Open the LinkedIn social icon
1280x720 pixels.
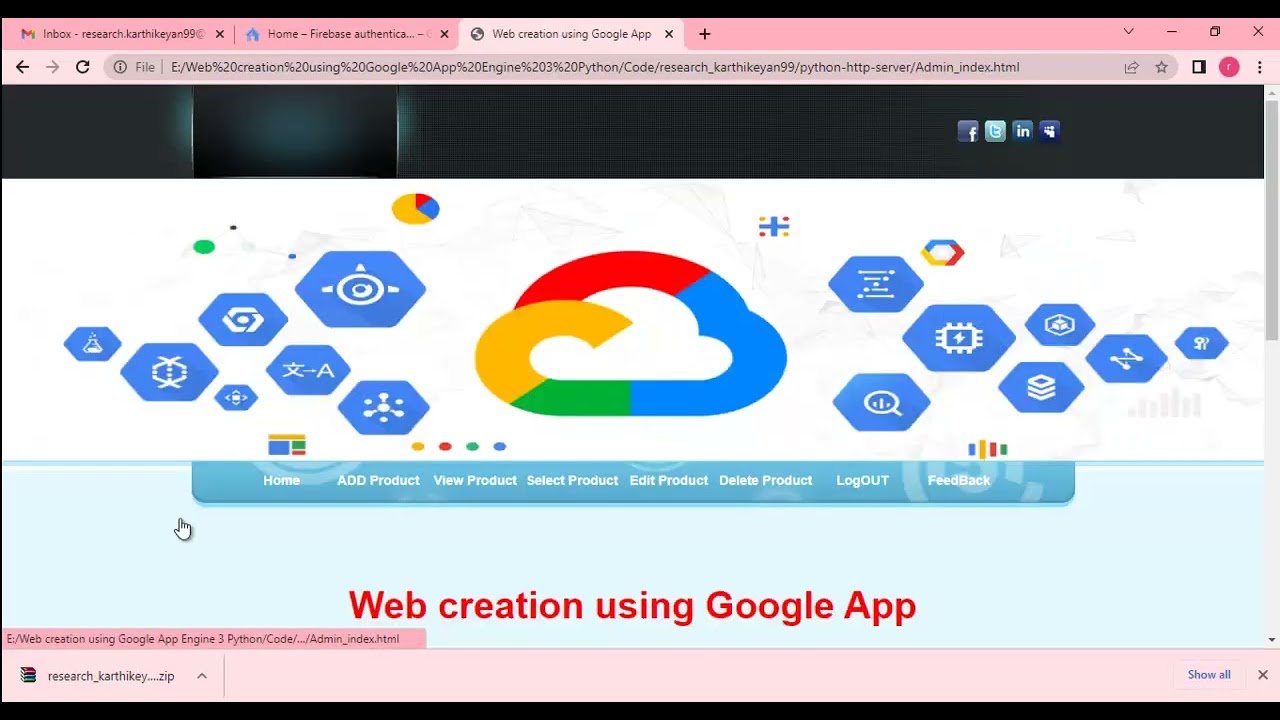[x=1022, y=131]
